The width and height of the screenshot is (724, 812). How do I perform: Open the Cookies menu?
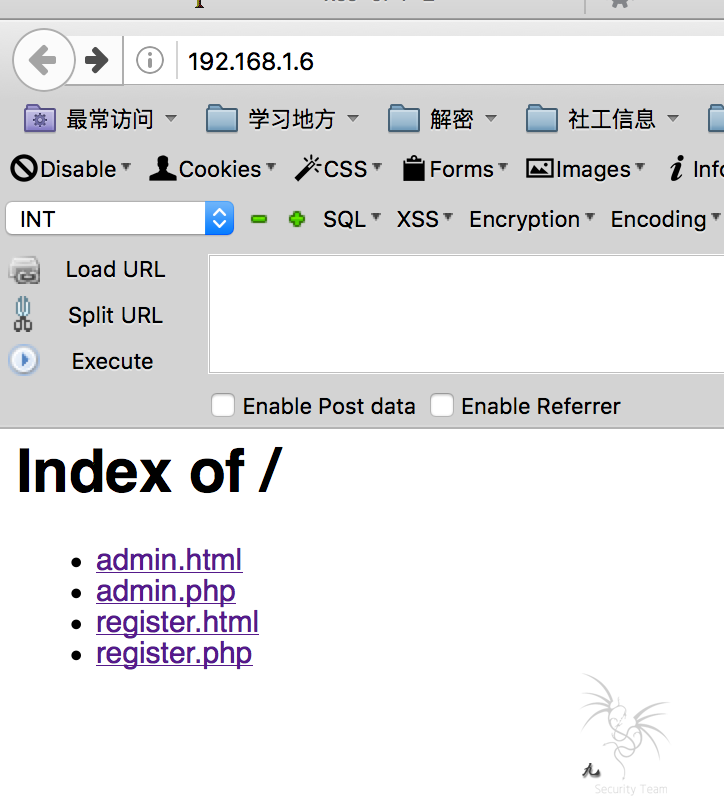click(213, 169)
